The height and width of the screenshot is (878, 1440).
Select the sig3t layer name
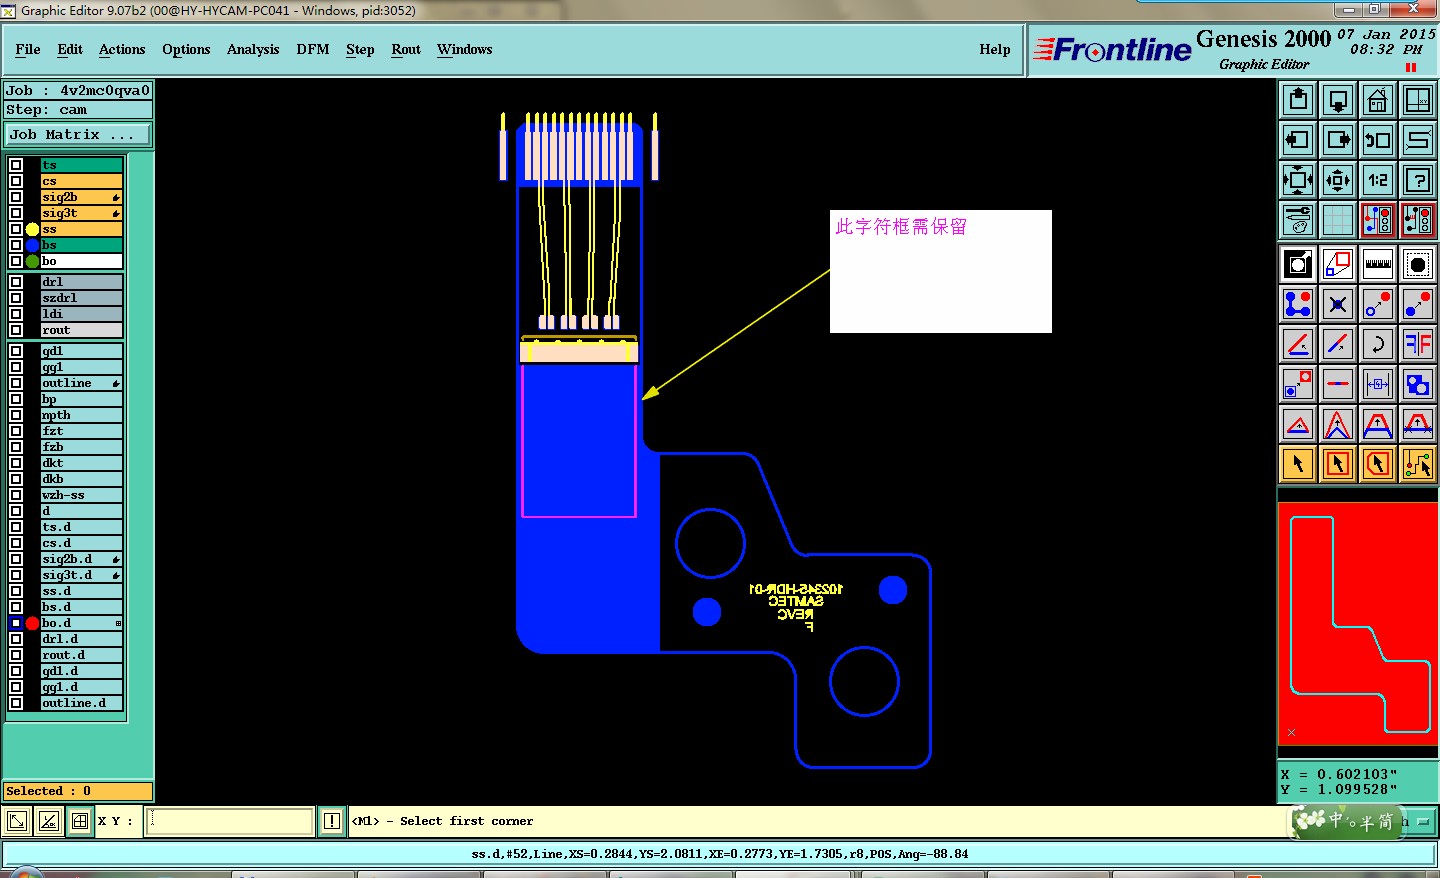pos(81,213)
